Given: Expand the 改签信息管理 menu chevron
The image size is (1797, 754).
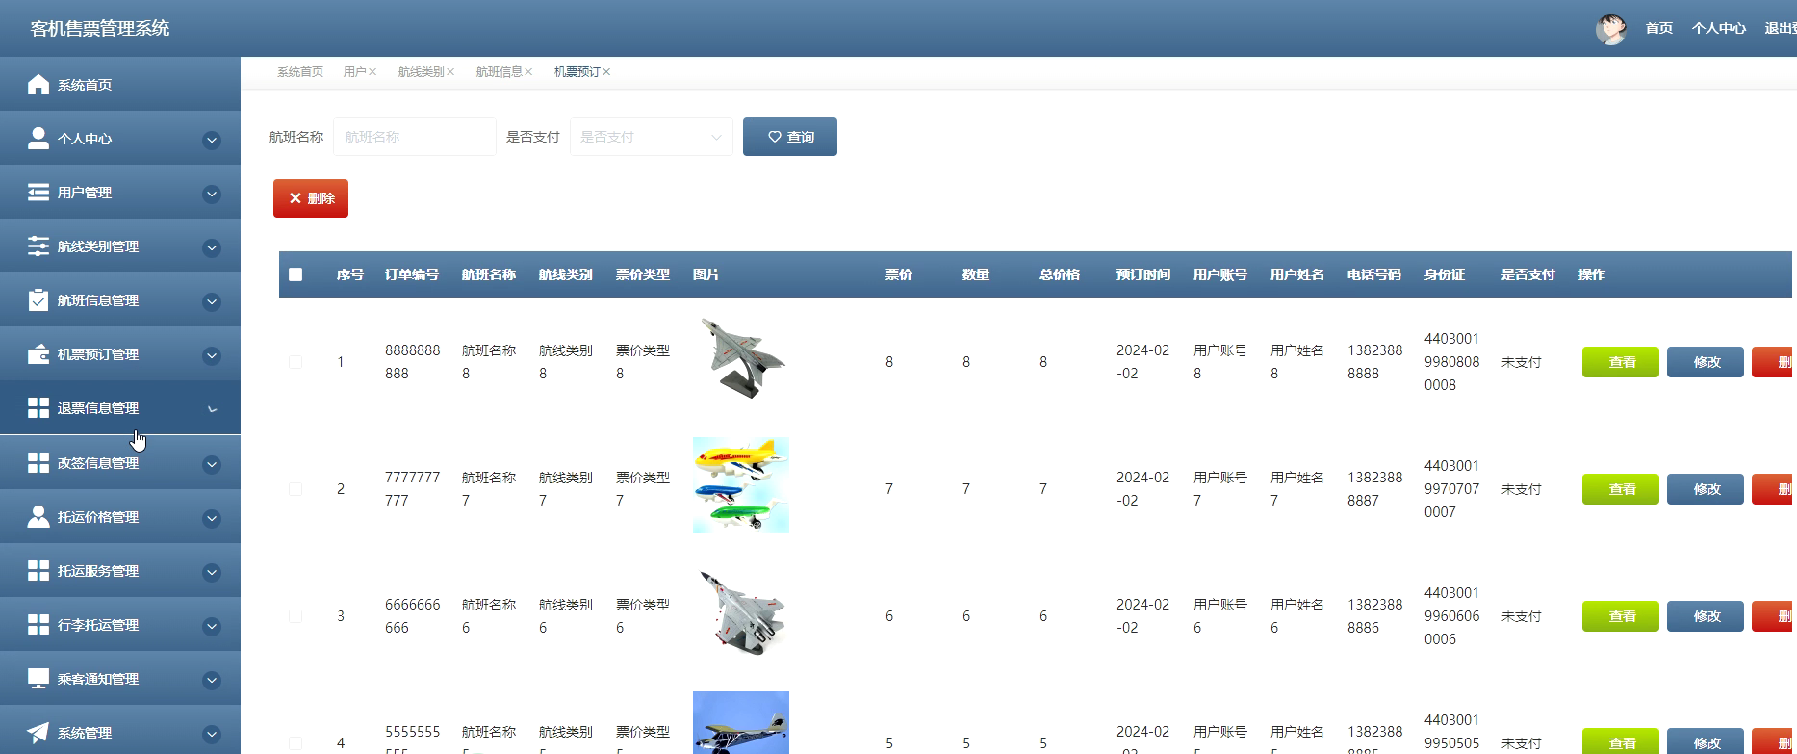Looking at the screenshot, I should (x=211, y=465).
